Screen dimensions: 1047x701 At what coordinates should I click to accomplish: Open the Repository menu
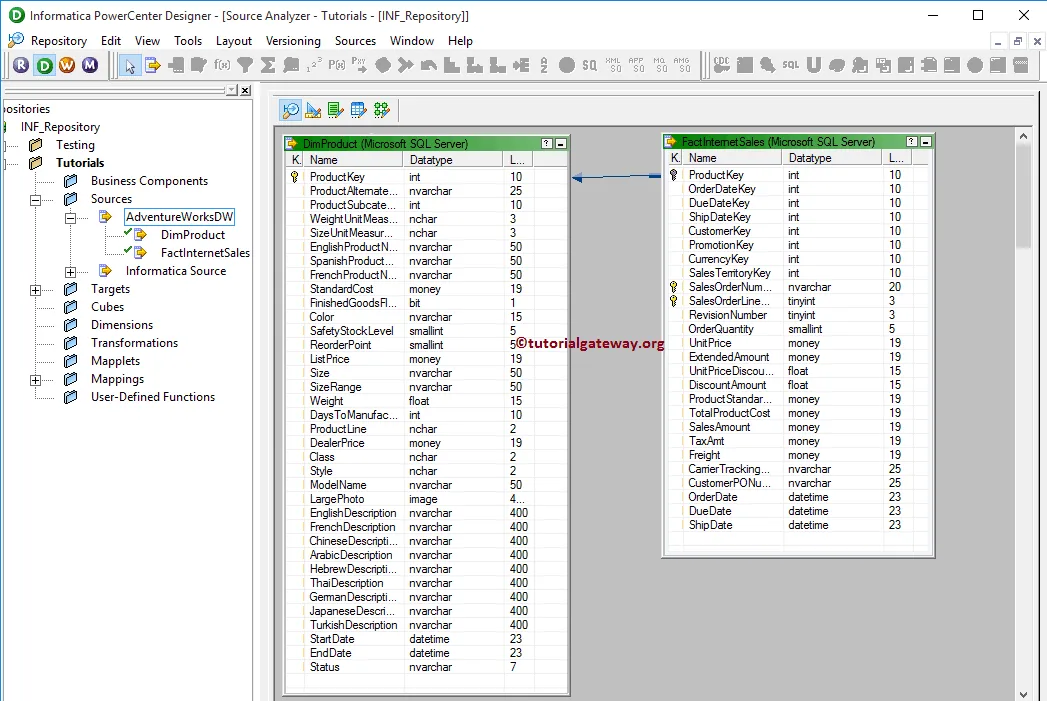[x=59, y=41]
